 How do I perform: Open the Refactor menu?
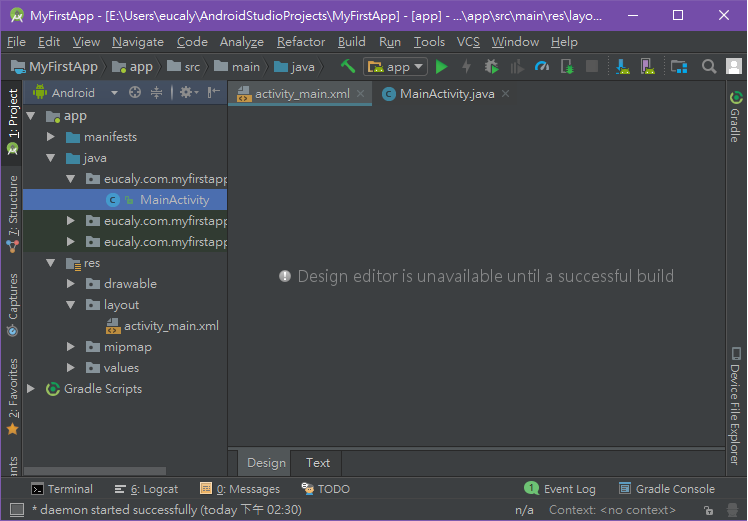(x=301, y=42)
